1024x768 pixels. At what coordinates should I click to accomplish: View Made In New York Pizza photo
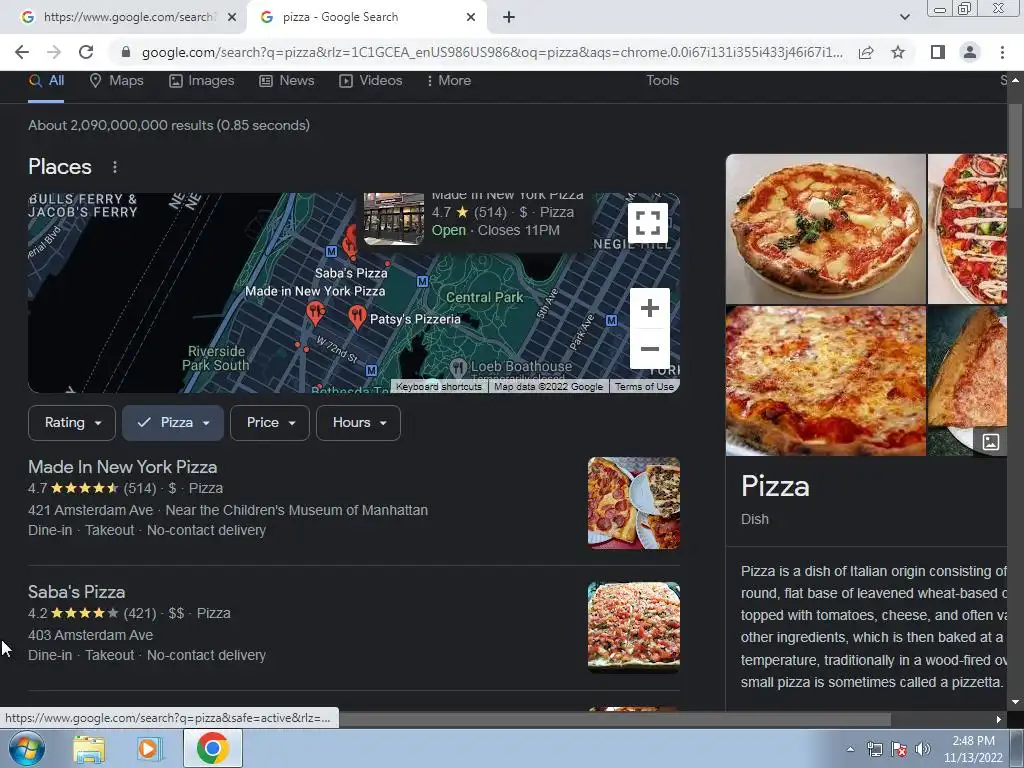(633, 503)
